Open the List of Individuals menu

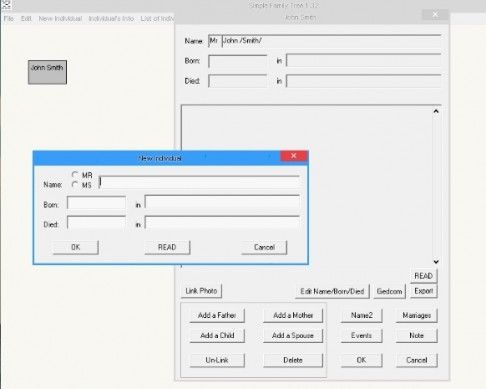(157, 18)
